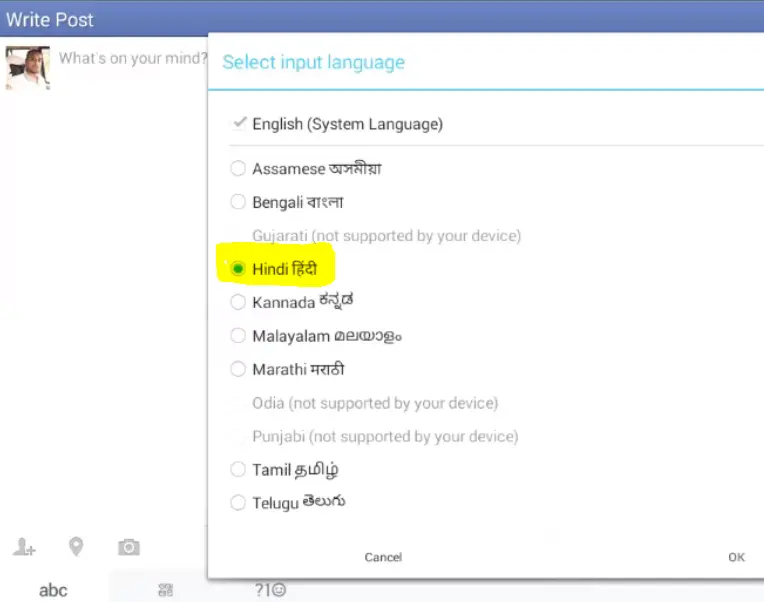Tap the ?1 symbols and emoji key
The width and height of the screenshot is (764, 602).
pyautogui.click(x=270, y=590)
